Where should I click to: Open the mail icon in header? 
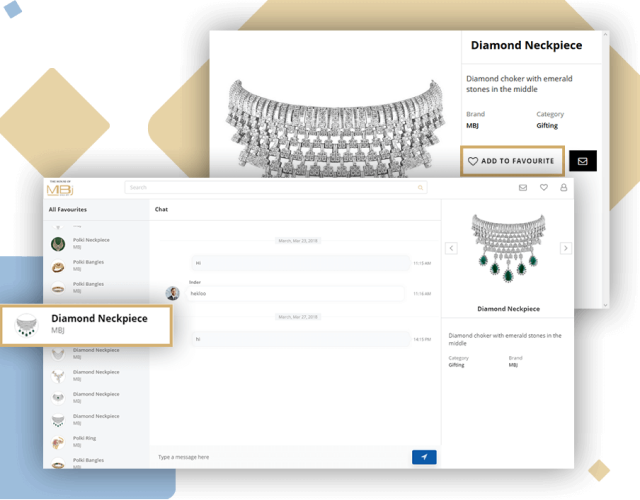click(x=523, y=187)
